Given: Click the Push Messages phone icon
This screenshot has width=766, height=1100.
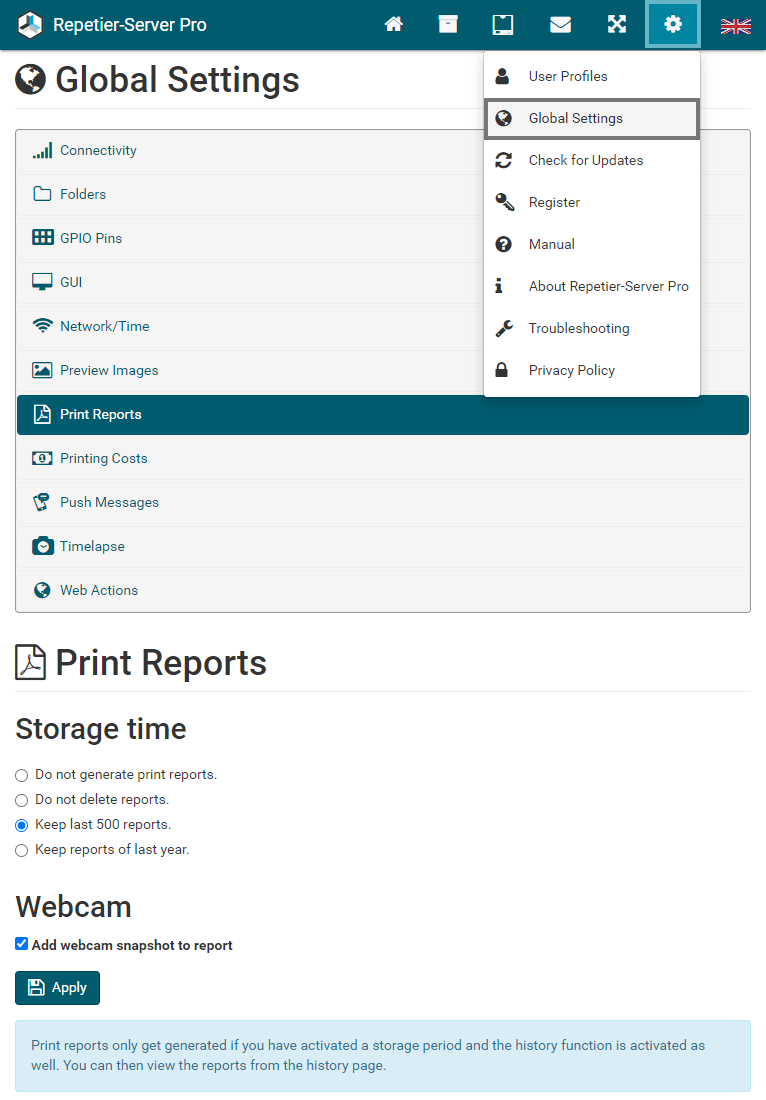Looking at the screenshot, I should point(42,502).
